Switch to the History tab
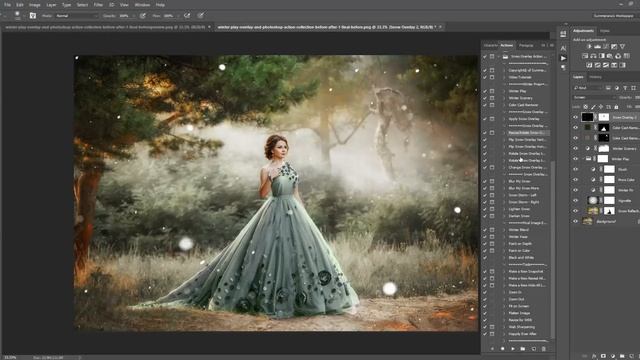The image size is (640, 360). pyautogui.click(x=595, y=77)
